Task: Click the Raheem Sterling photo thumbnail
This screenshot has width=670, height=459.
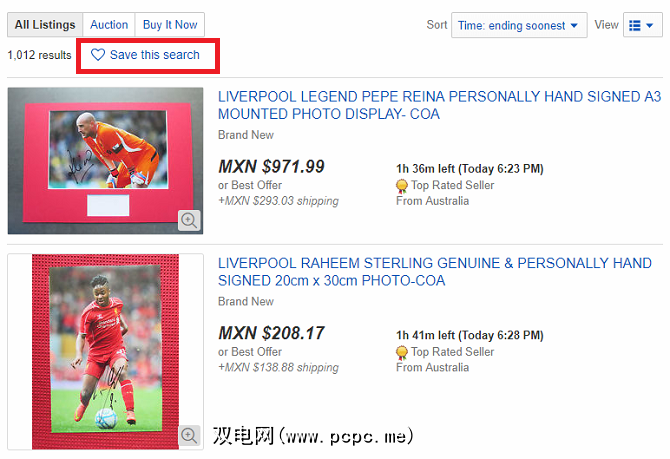Action: pos(105,352)
